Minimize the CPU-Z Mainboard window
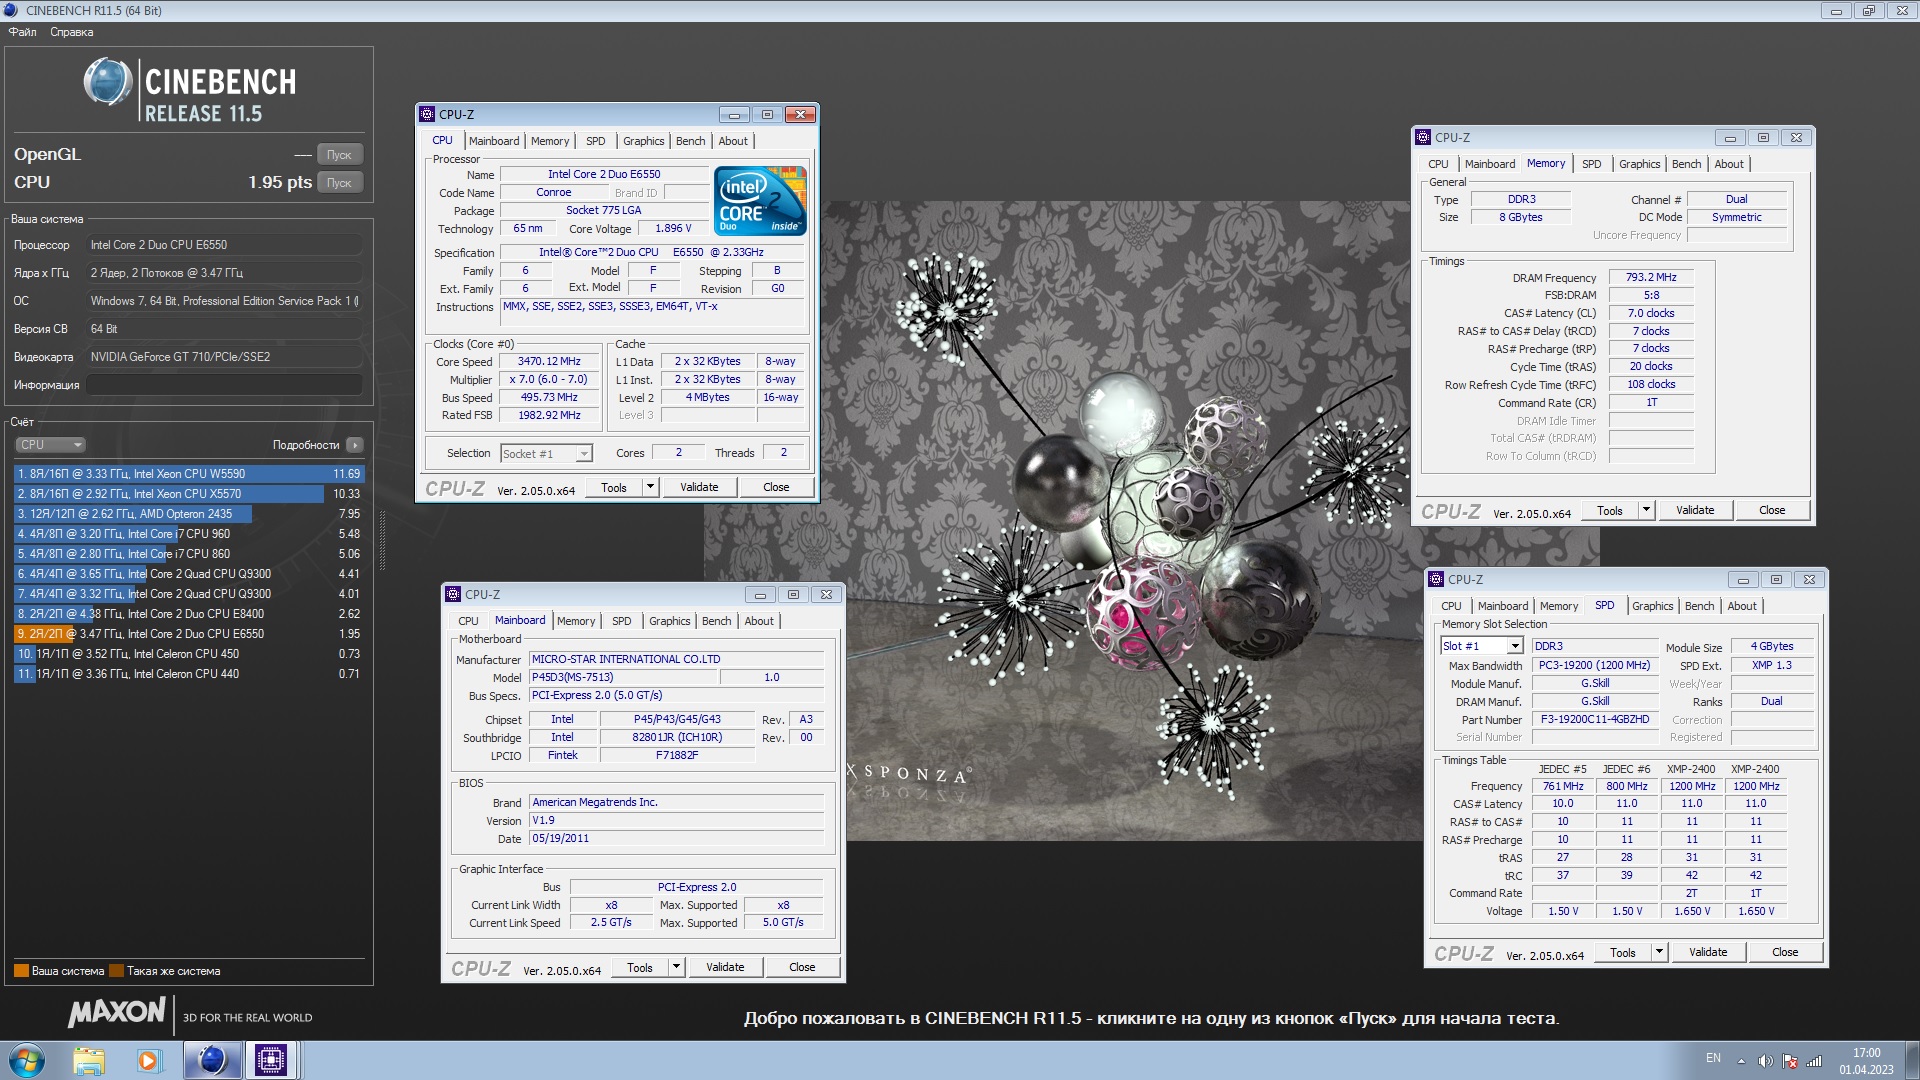 (760, 594)
